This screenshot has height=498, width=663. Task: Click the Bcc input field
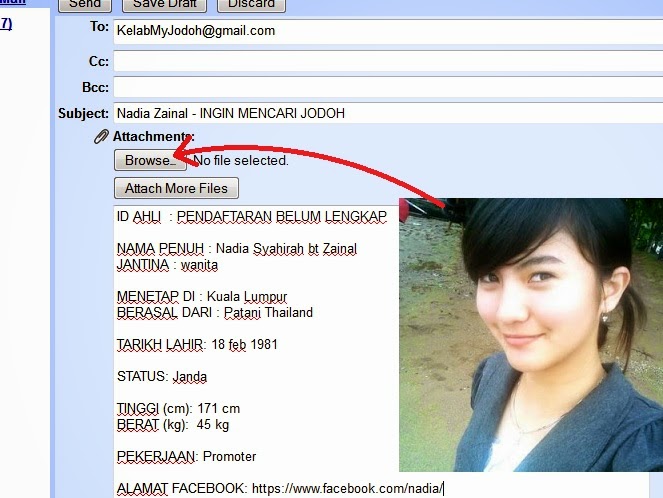(x=388, y=87)
